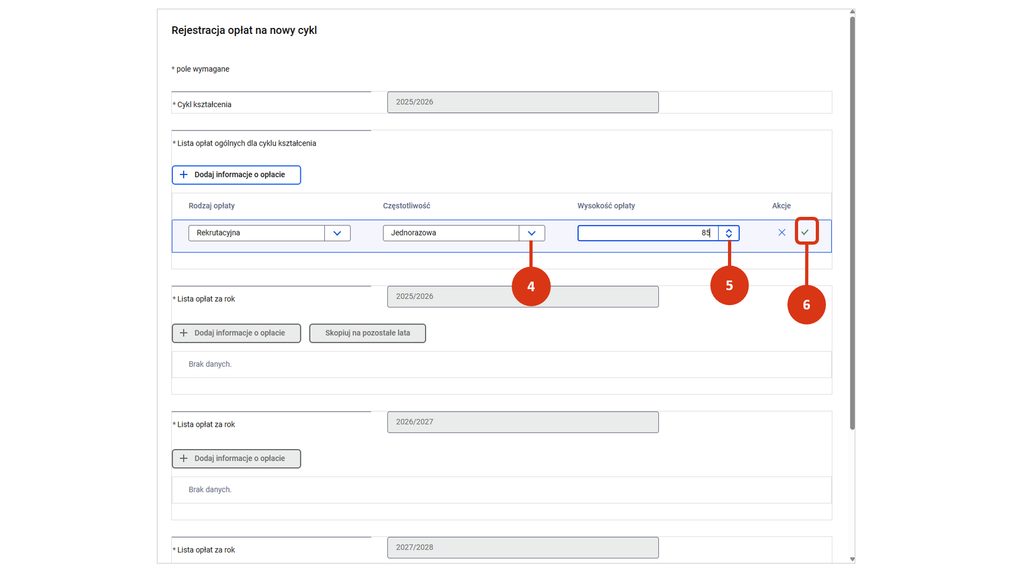Cancel the fee row with X icon
Viewport: 1024px width, 575px height.
[x=782, y=232]
